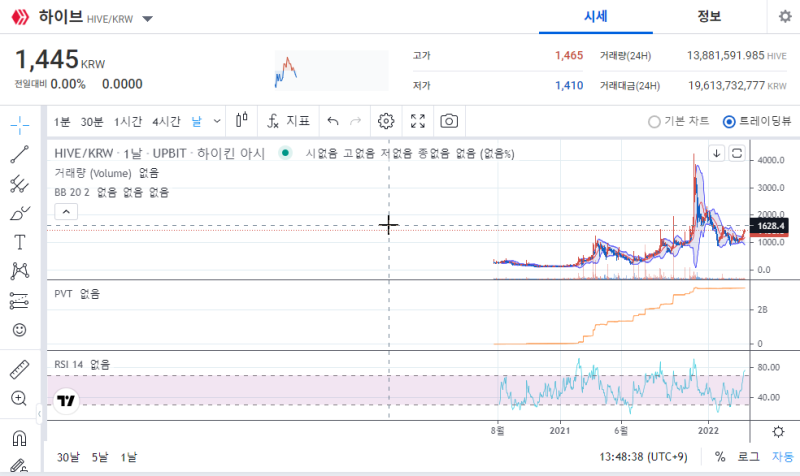Image resolution: width=800 pixels, height=476 pixels.
Task: Click the HIVE coin logo
Action: [21, 17]
